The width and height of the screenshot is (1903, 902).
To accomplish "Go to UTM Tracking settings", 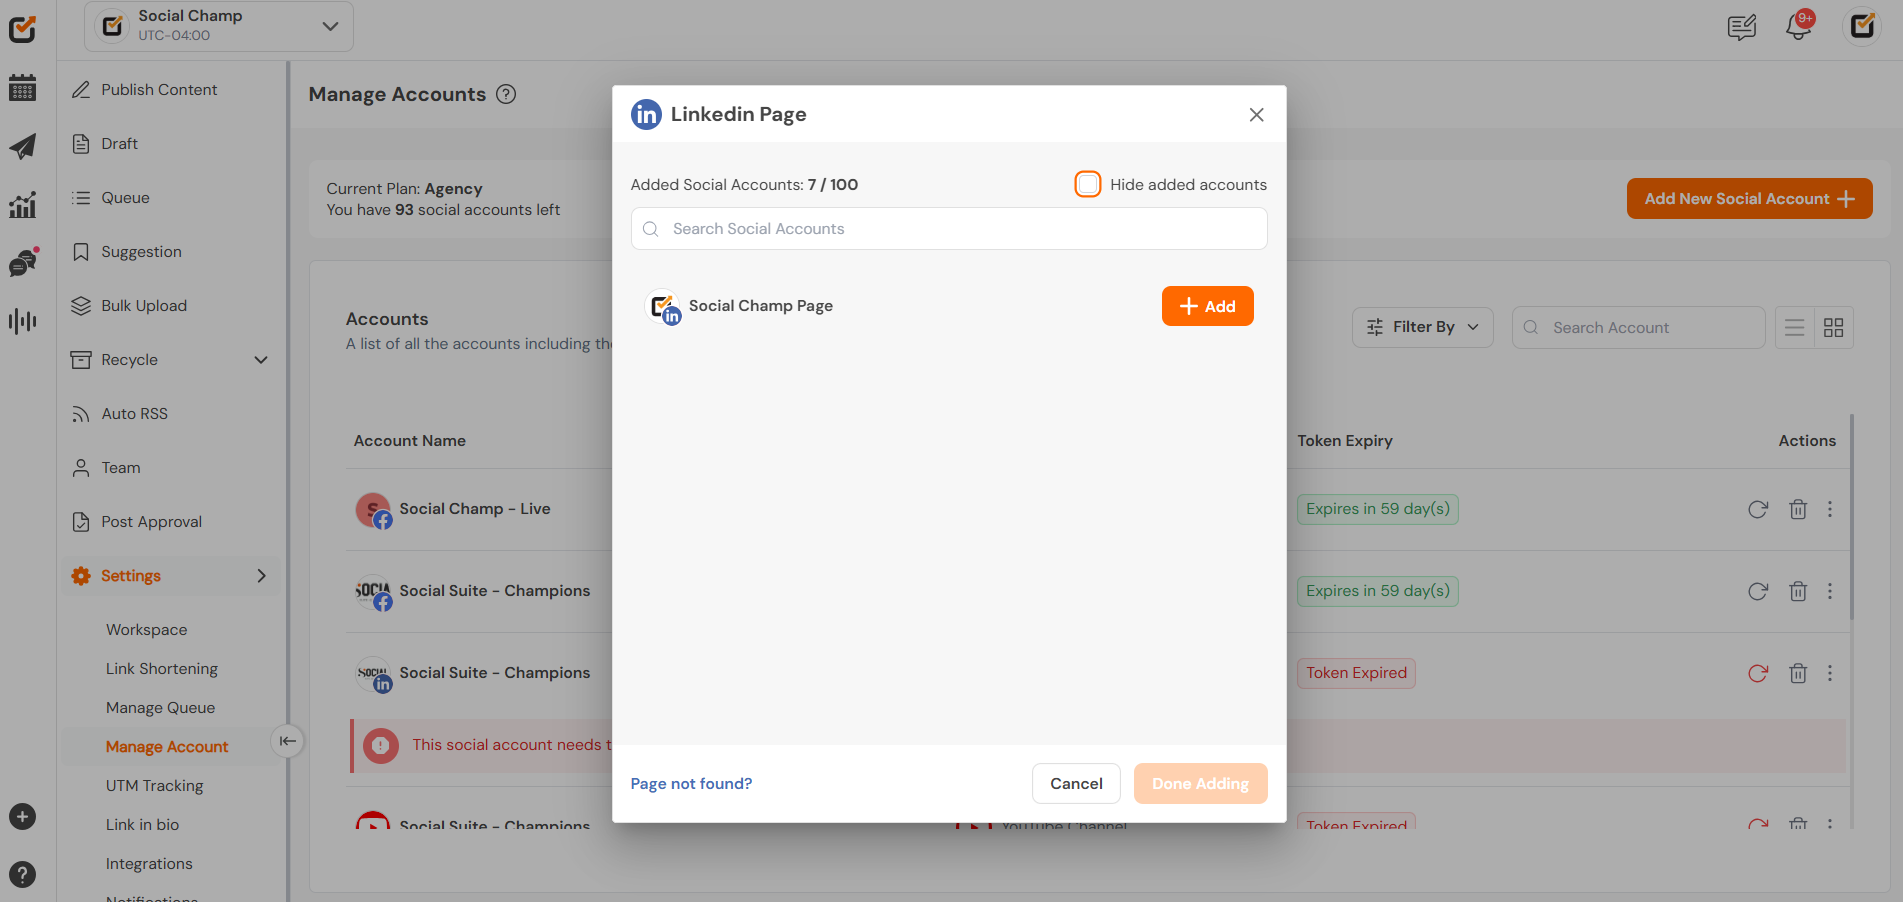I will 155,786.
